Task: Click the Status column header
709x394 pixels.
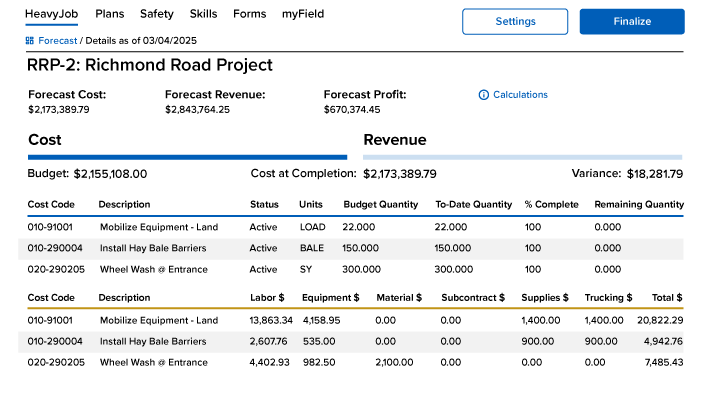Action: click(x=265, y=204)
